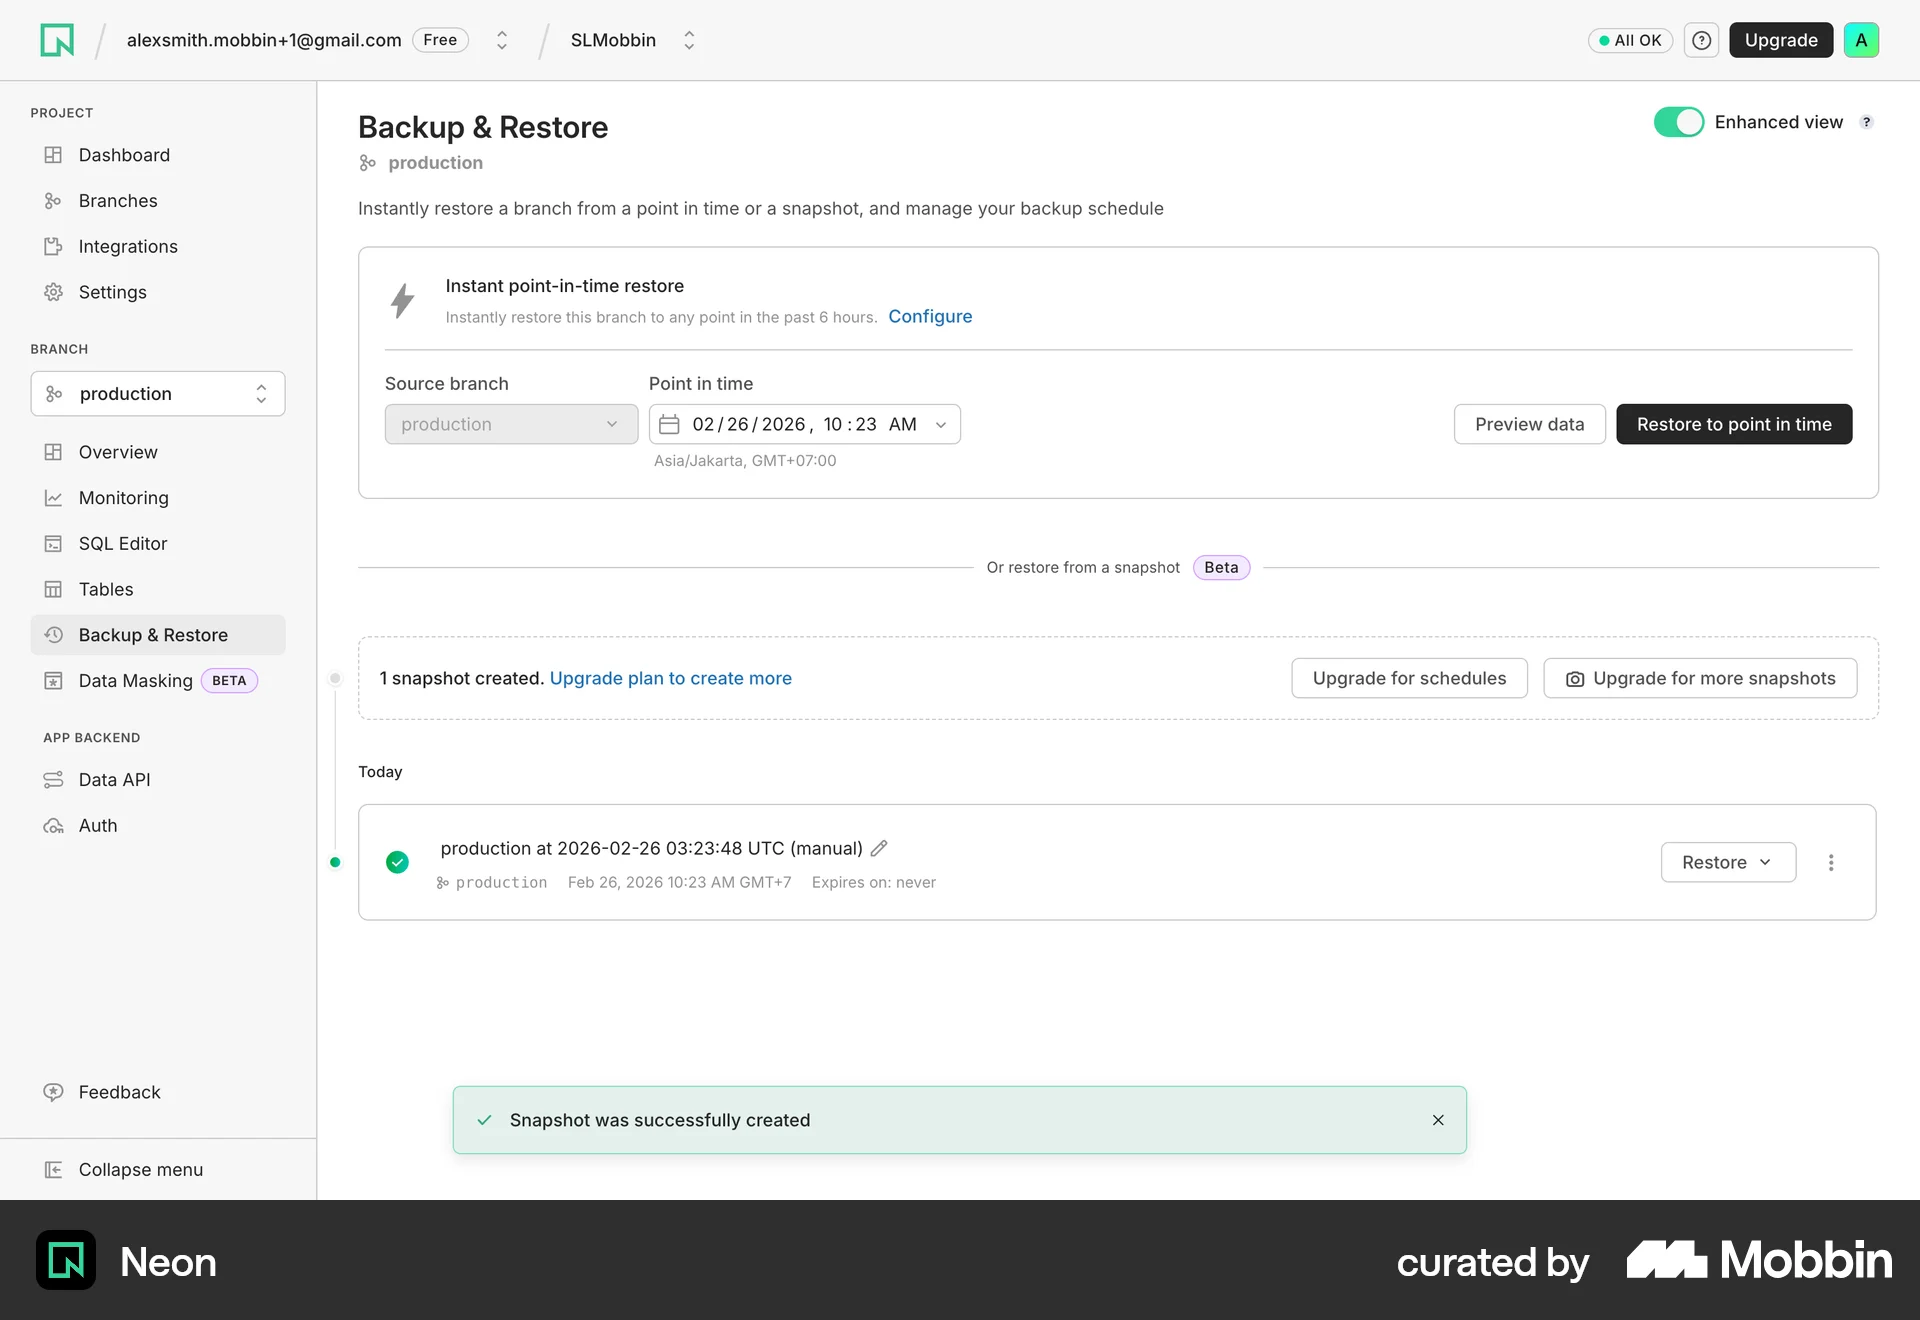
Task: Click the Tables icon in sidebar
Action: pyautogui.click(x=53, y=589)
